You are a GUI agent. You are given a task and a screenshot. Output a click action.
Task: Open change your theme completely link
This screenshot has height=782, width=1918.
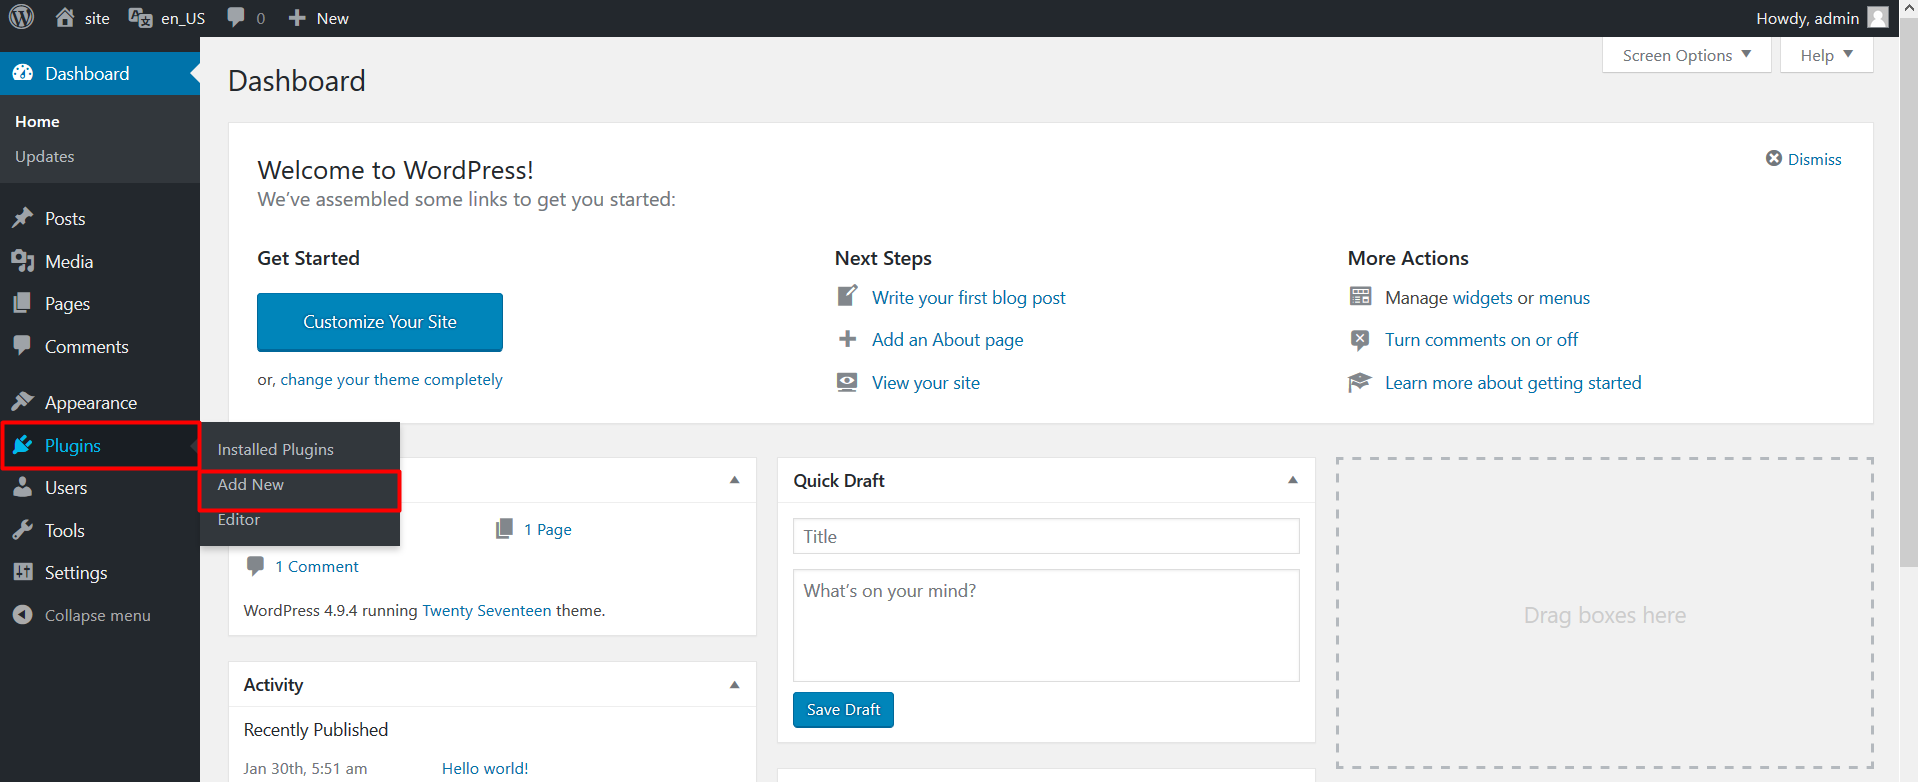[x=391, y=380]
